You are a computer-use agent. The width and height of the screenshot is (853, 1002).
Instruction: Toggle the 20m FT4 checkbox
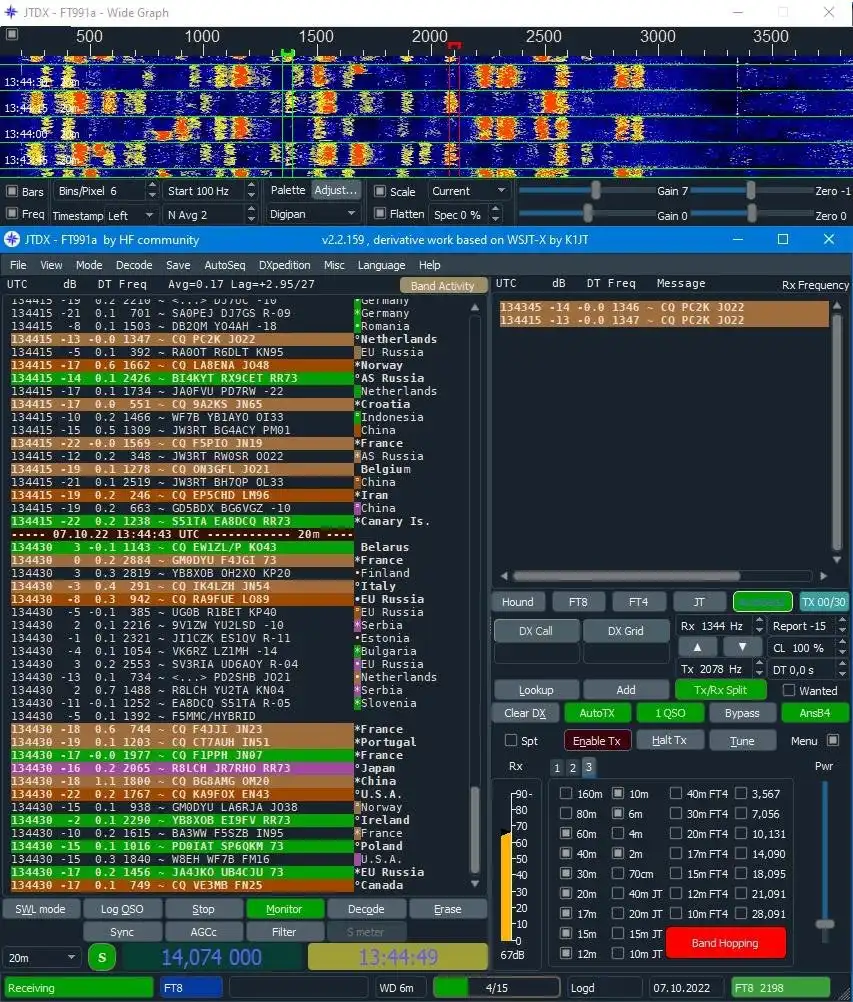pyautogui.click(x=675, y=833)
